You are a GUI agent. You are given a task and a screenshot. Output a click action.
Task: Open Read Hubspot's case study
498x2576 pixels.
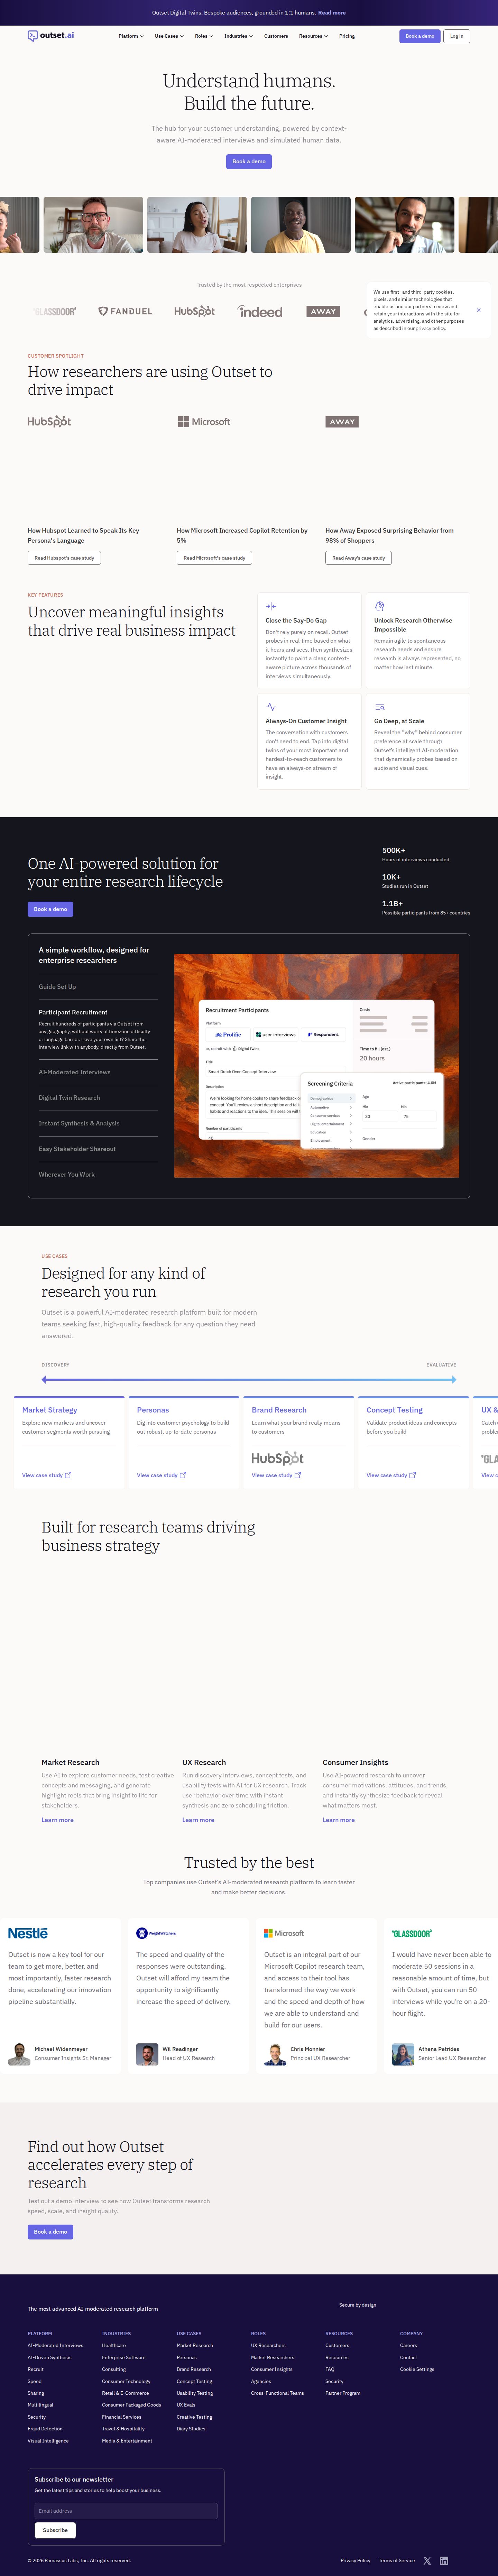[x=64, y=558]
